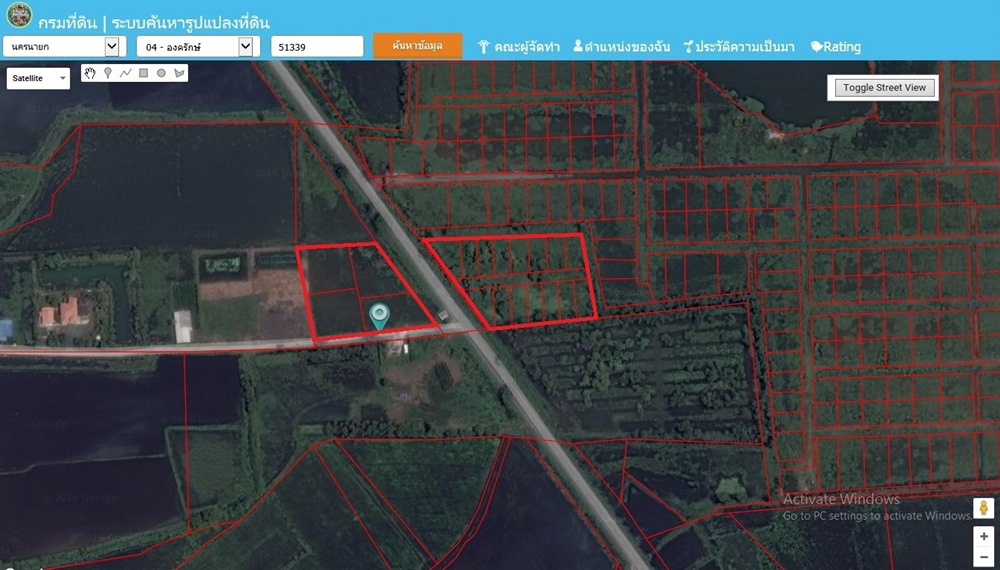Click the parcel number field 51339
The width and height of the screenshot is (1000, 570).
pos(317,47)
